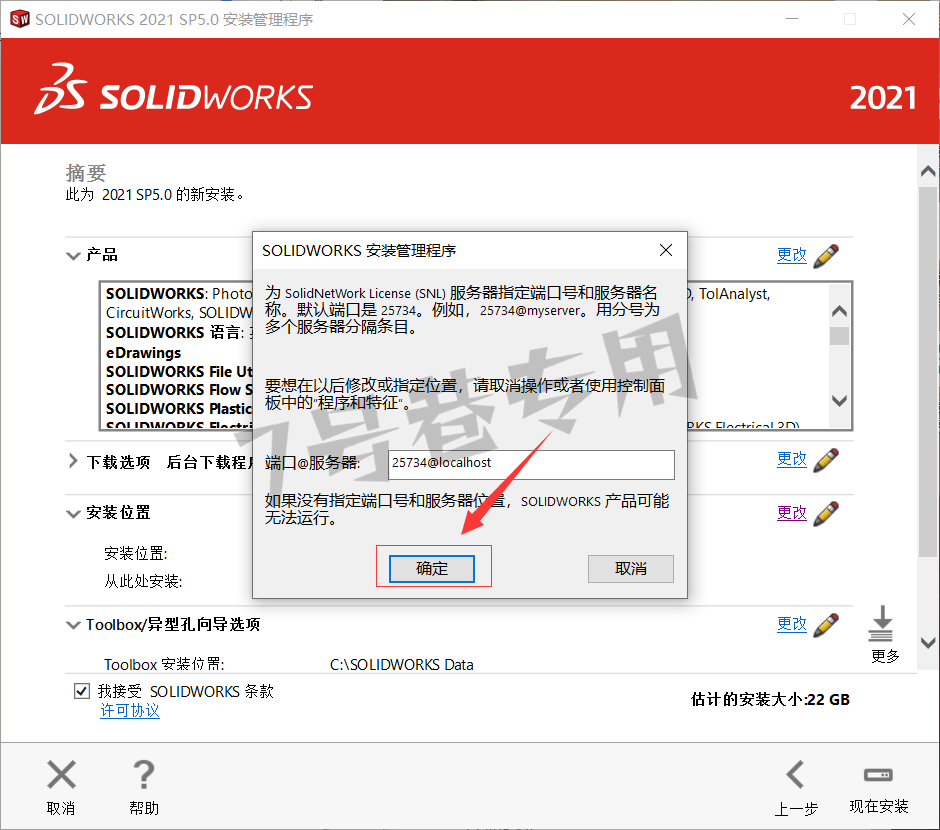The height and width of the screenshot is (830, 940).
Task: Click the 3DS SOLIDWORKS logo in the banner
Action: pos(174,90)
